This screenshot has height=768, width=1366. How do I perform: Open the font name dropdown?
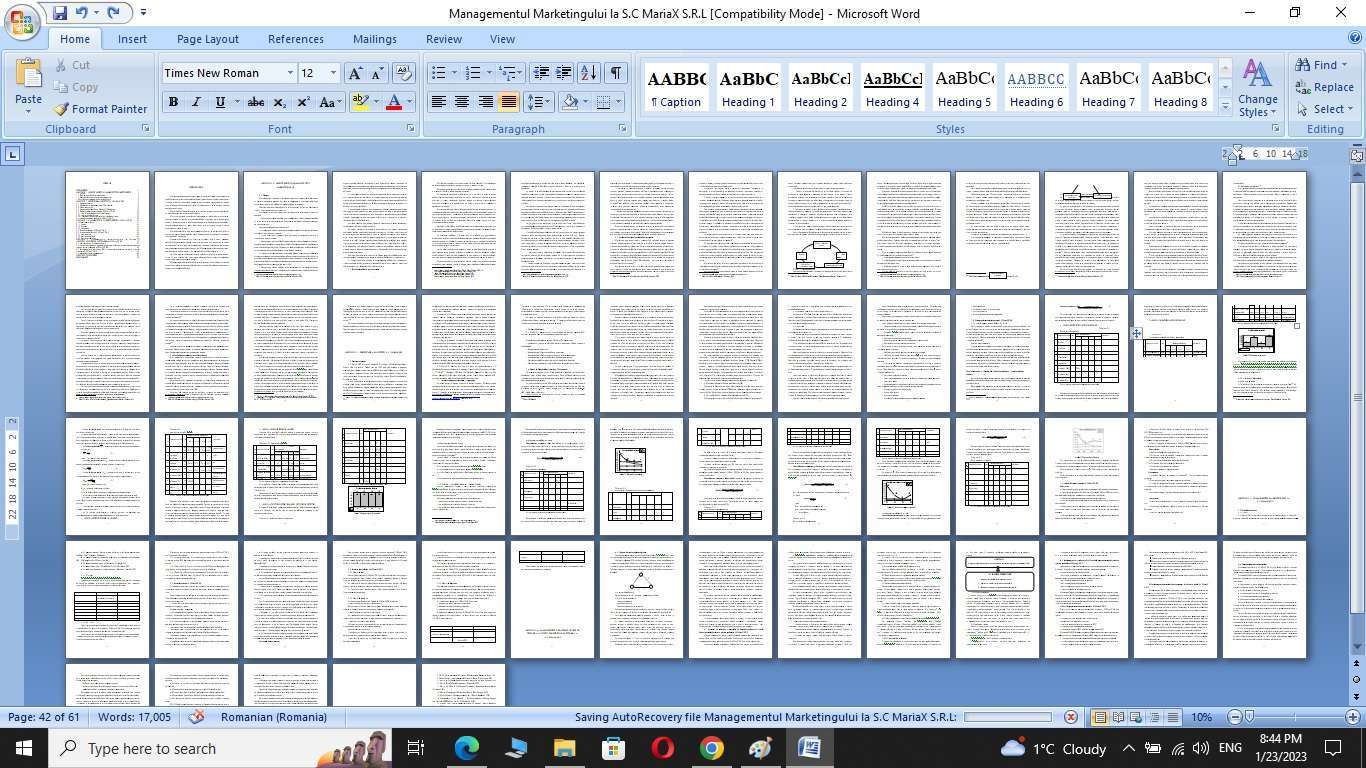click(290, 73)
